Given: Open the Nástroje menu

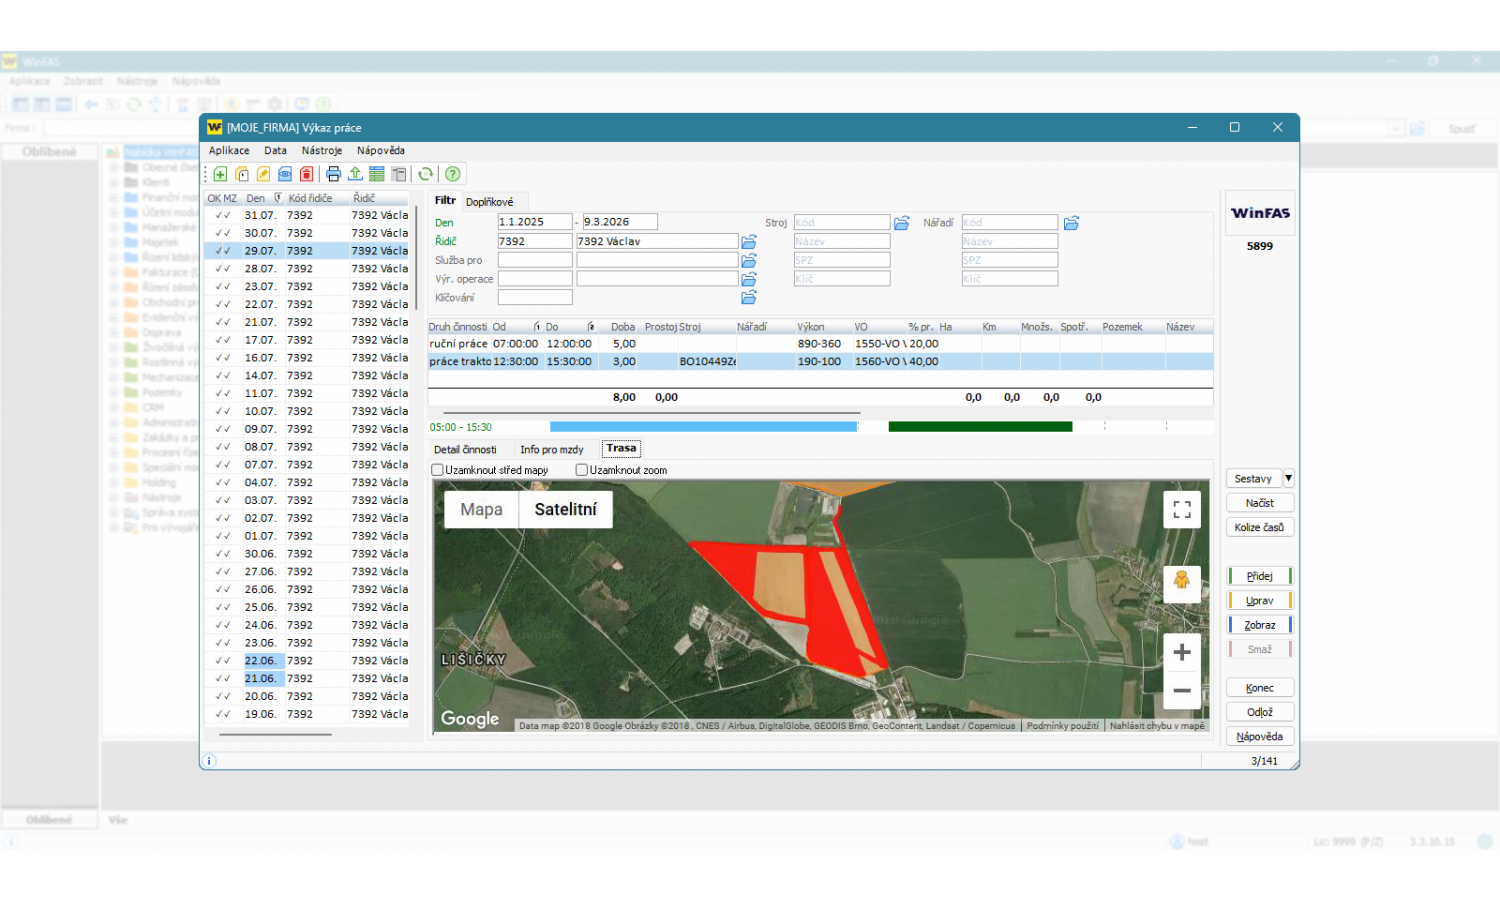Looking at the screenshot, I should (x=321, y=151).
